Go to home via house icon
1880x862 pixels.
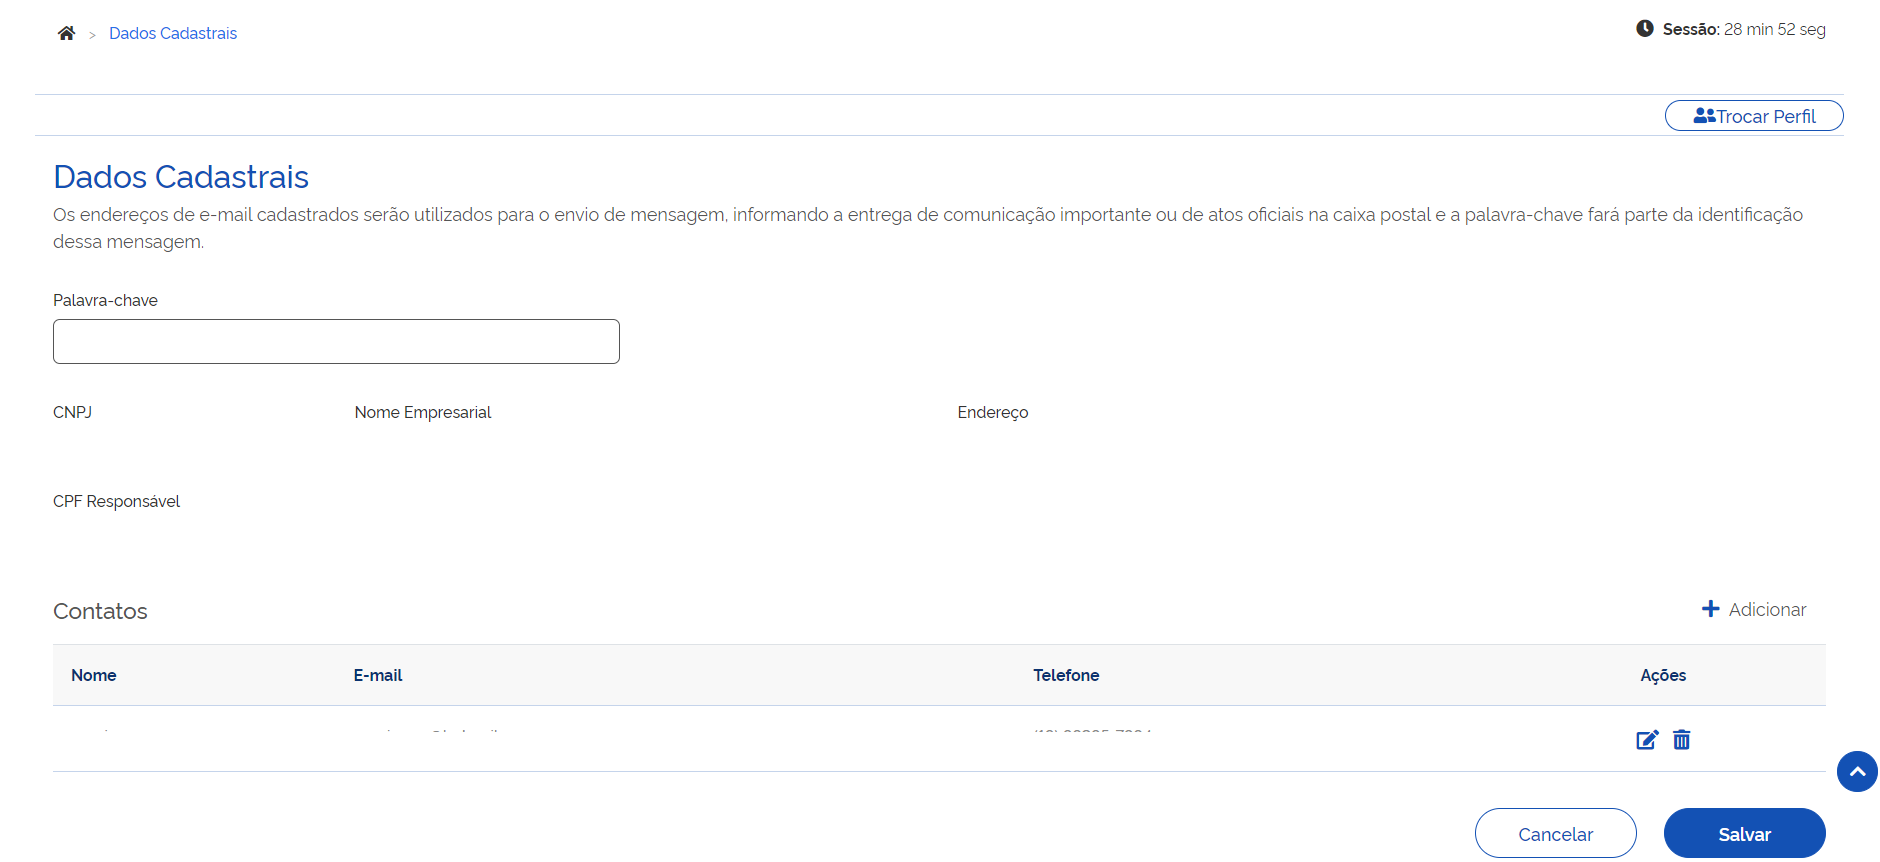tap(66, 33)
